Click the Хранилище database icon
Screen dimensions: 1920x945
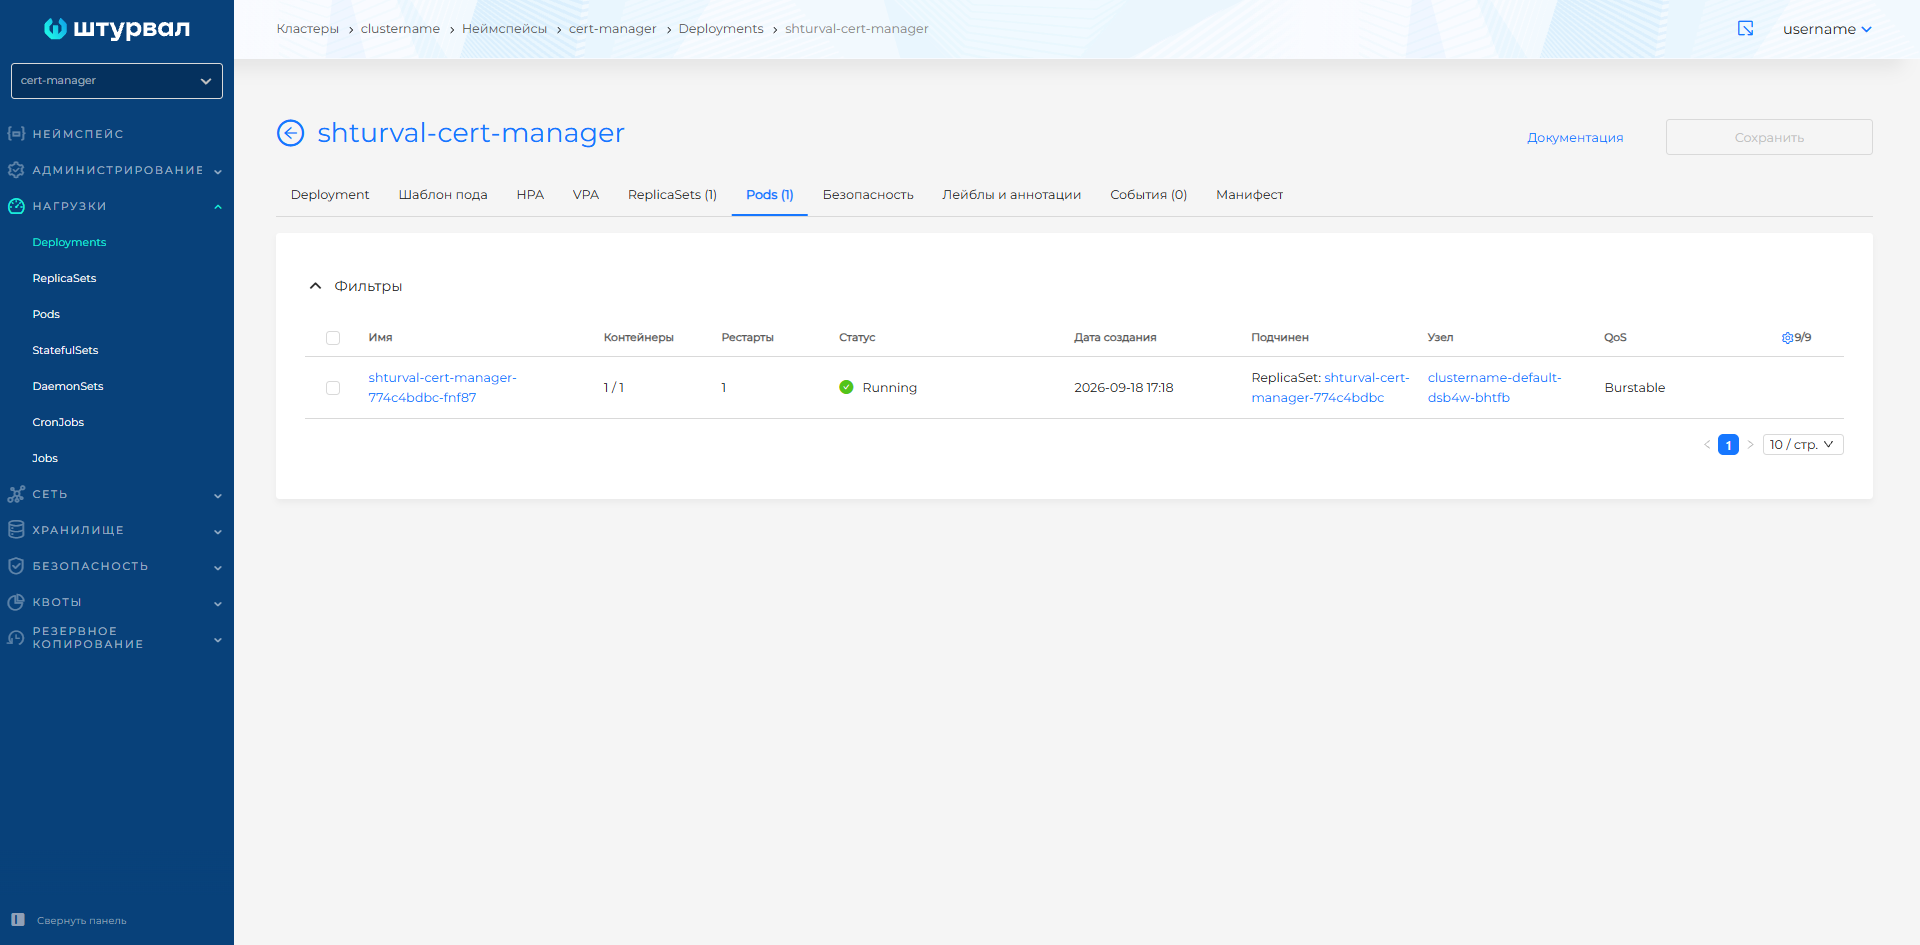16,530
